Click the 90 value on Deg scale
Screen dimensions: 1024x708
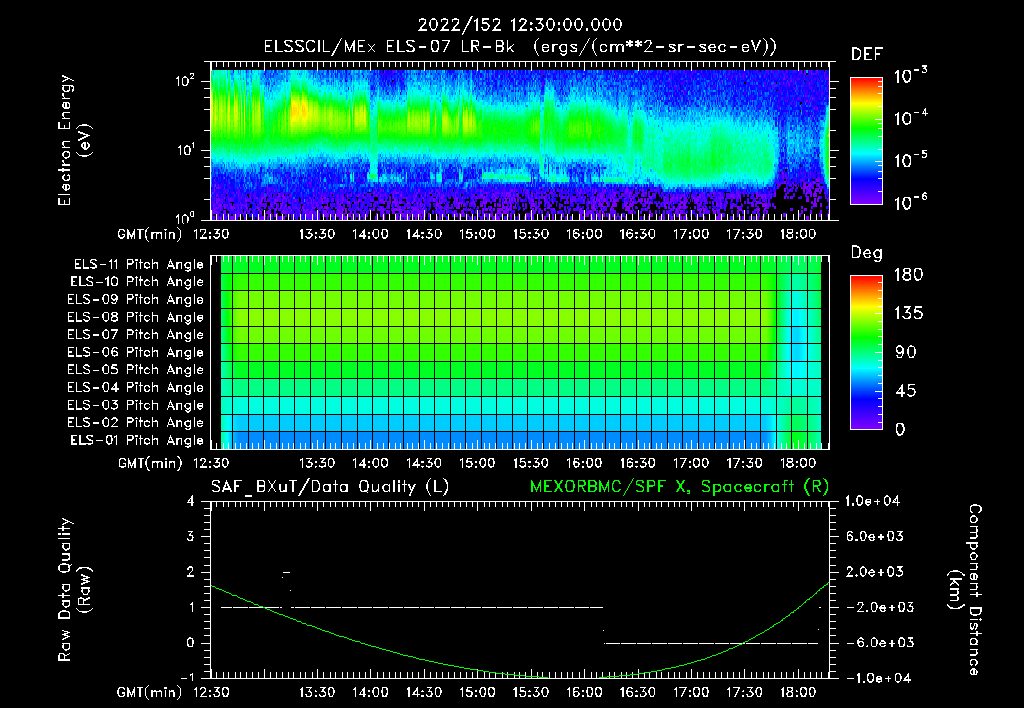coord(906,353)
